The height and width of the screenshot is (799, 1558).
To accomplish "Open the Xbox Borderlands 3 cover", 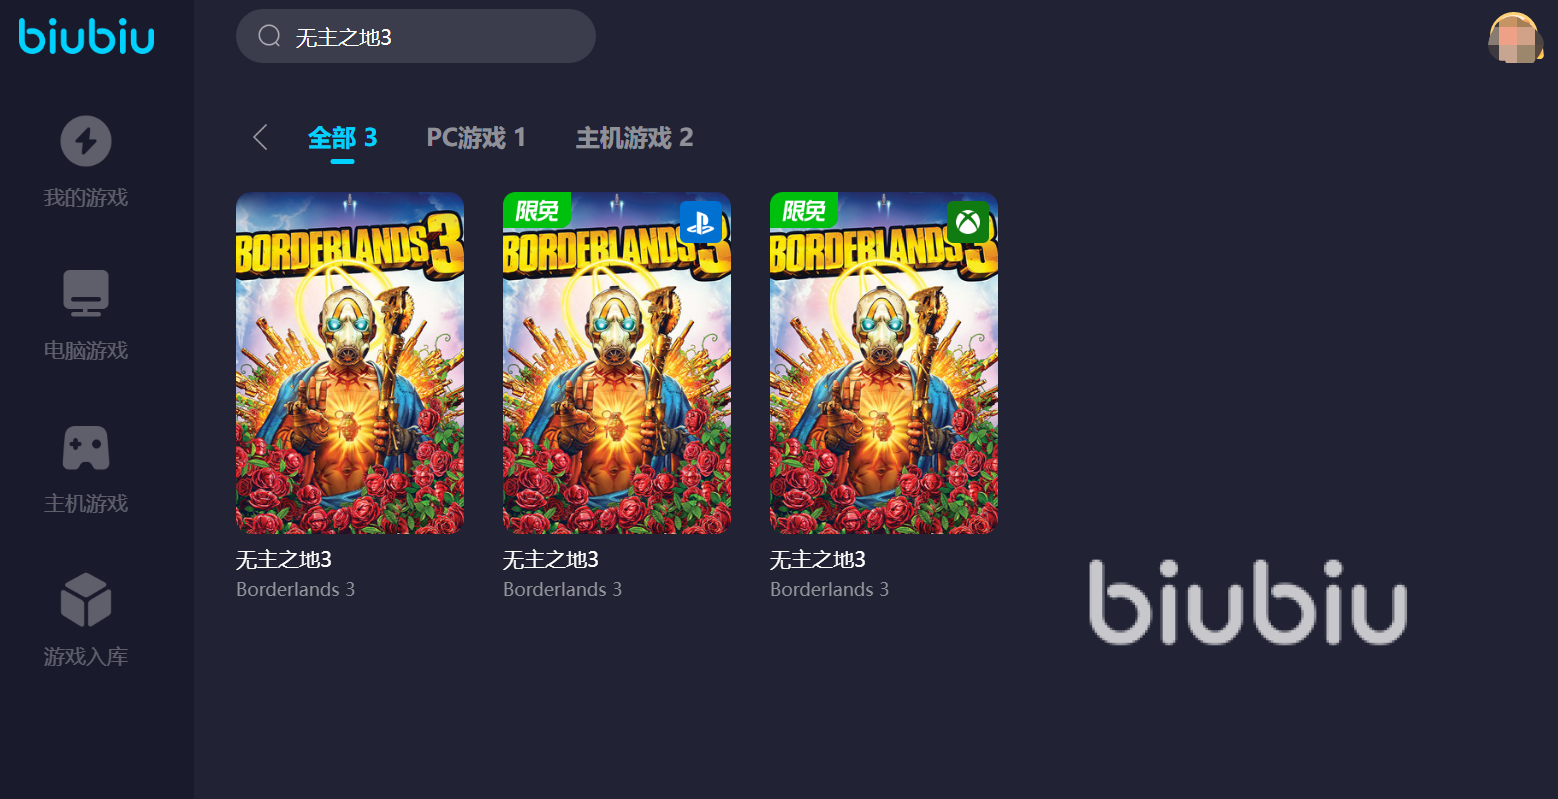I will [x=884, y=363].
